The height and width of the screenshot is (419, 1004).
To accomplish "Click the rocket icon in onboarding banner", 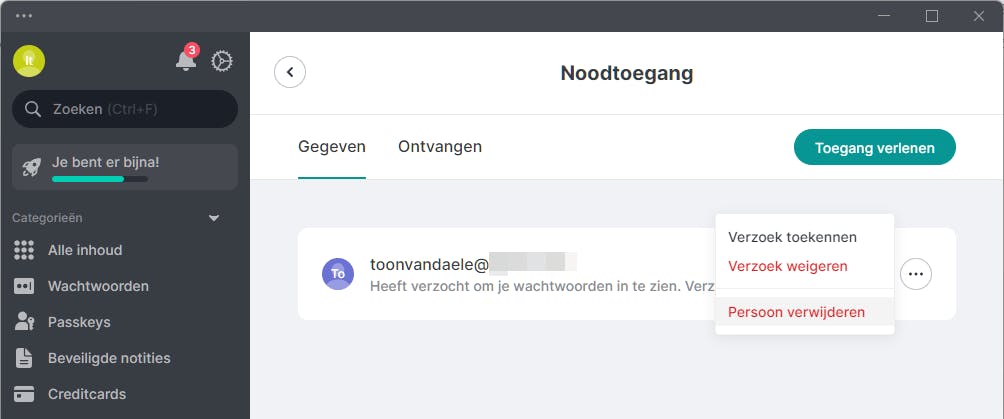I will click(x=31, y=167).
